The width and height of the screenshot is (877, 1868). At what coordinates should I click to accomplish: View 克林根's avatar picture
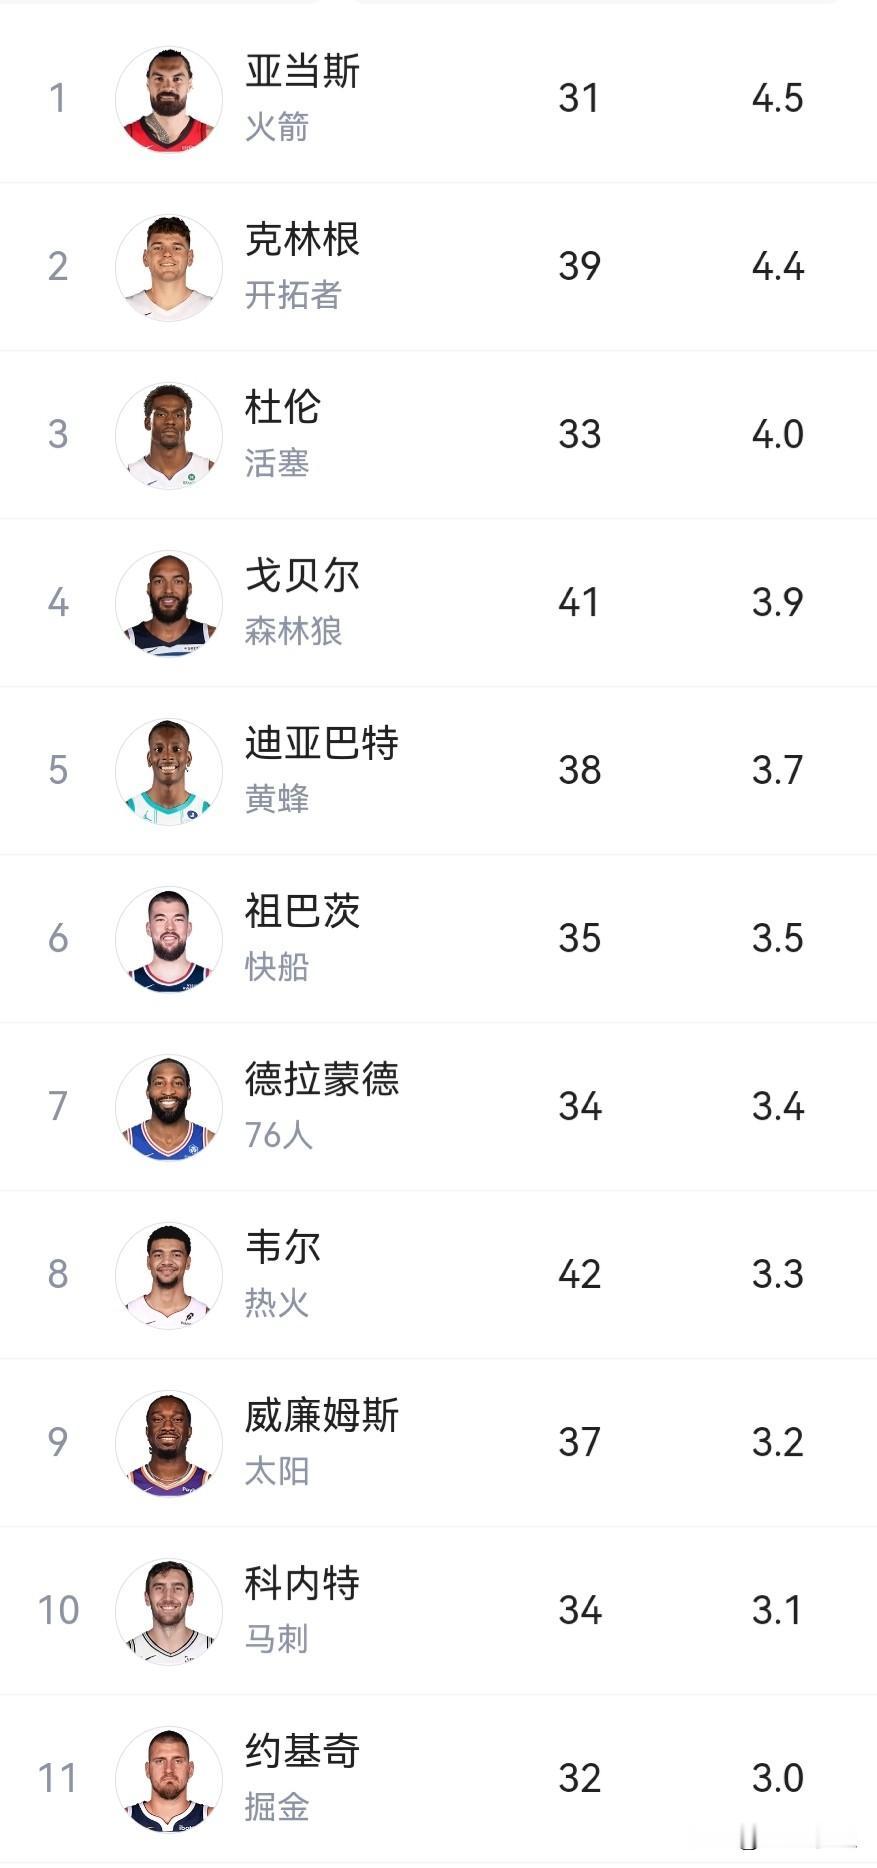coord(168,267)
